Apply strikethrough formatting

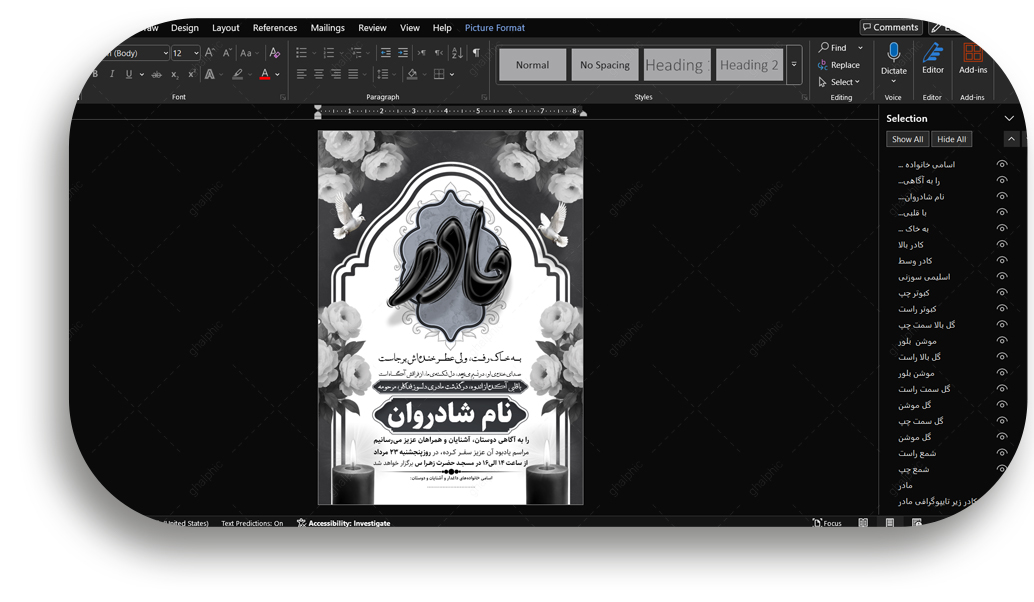point(156,75)
